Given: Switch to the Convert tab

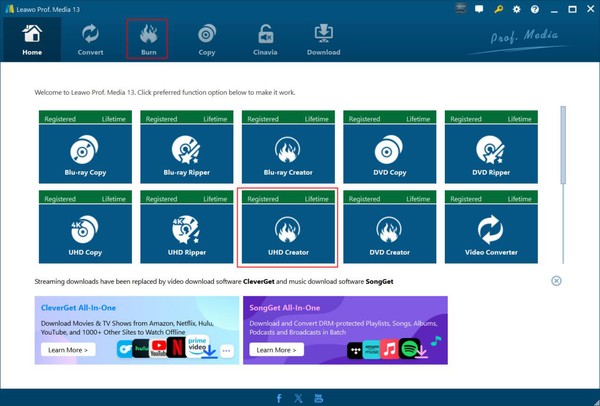Looking at the screenshot, I should pos(90,40).
